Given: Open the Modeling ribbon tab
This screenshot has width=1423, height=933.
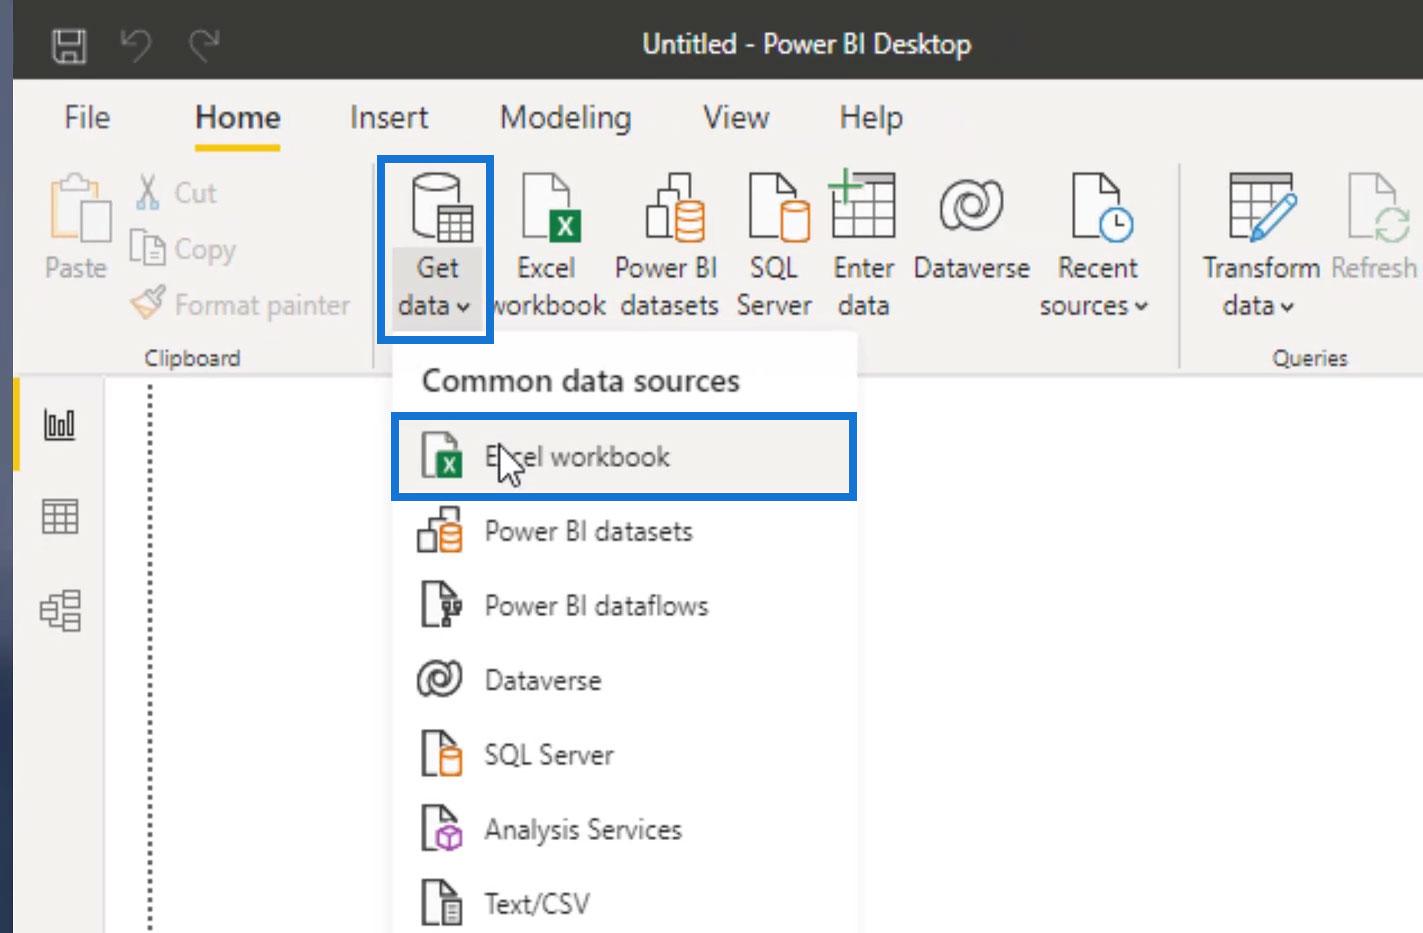Looking at the screenshot, I should click(x=566, y=118).
